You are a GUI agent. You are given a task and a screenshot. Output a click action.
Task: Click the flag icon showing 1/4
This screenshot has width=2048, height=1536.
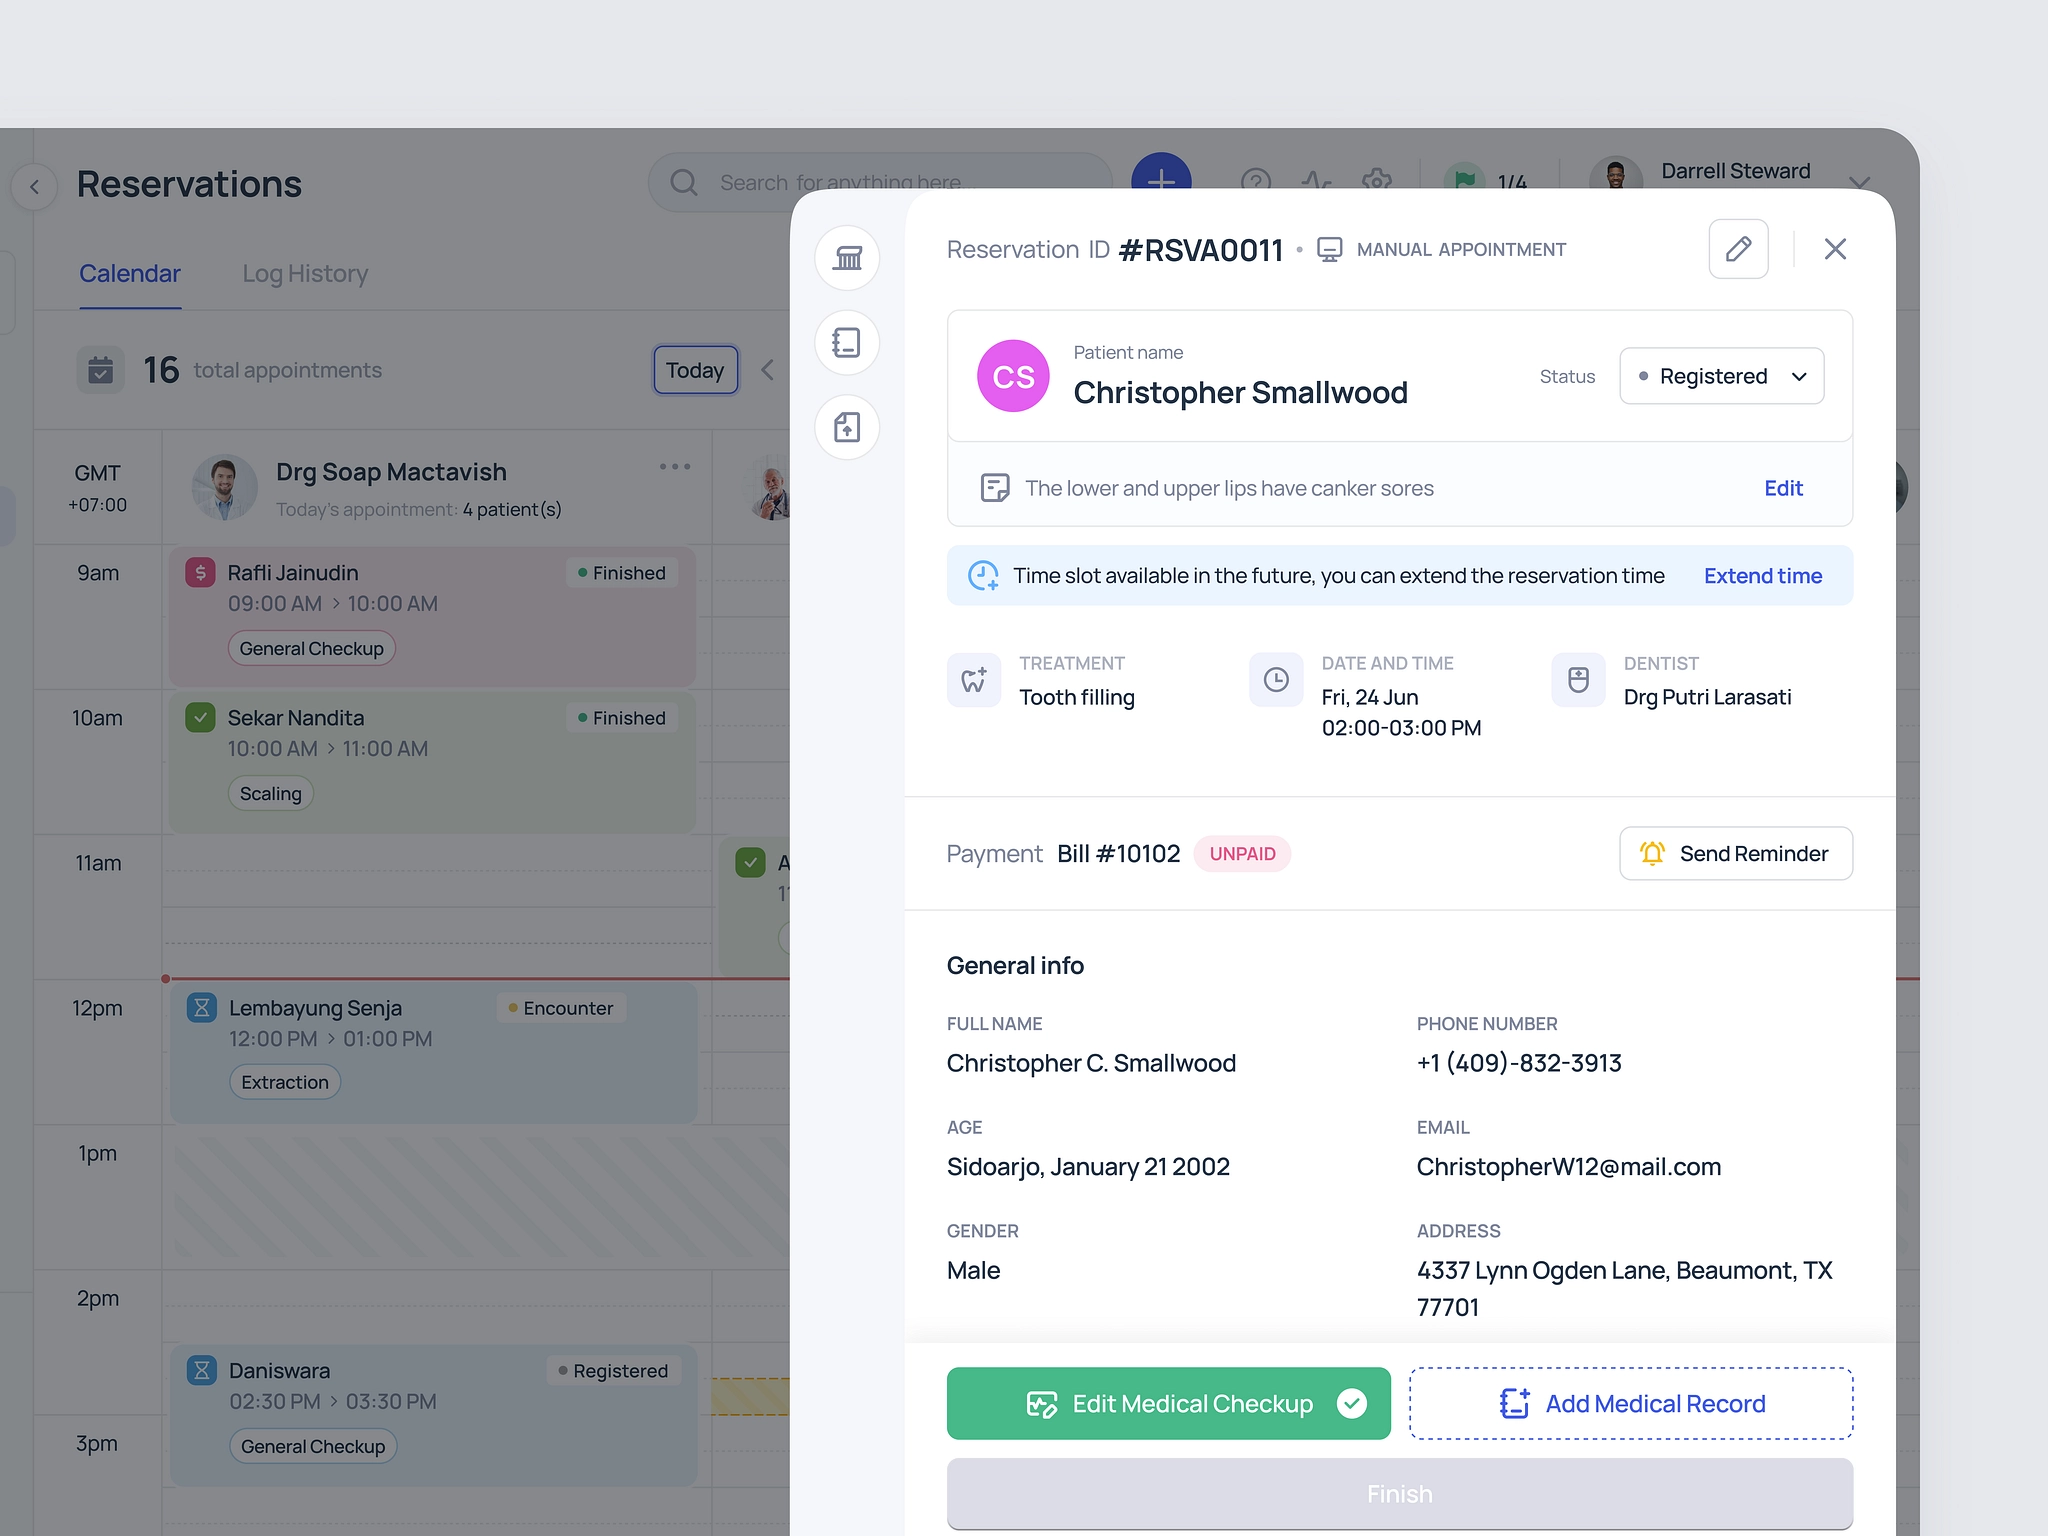point(1465,180)
